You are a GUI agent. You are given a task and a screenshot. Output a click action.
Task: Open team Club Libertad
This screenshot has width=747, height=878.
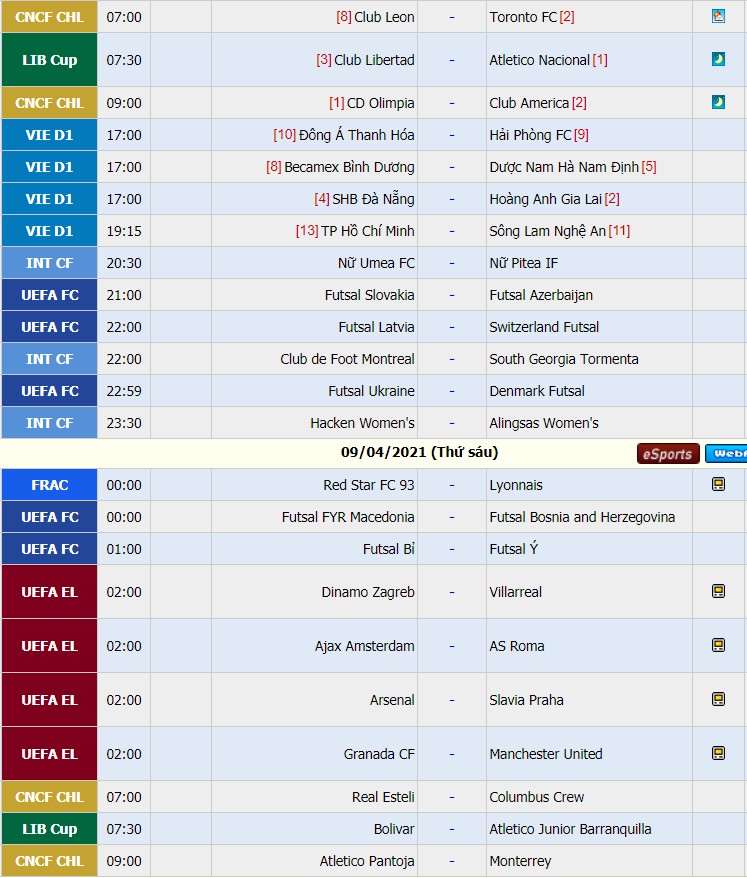(374, 60)
